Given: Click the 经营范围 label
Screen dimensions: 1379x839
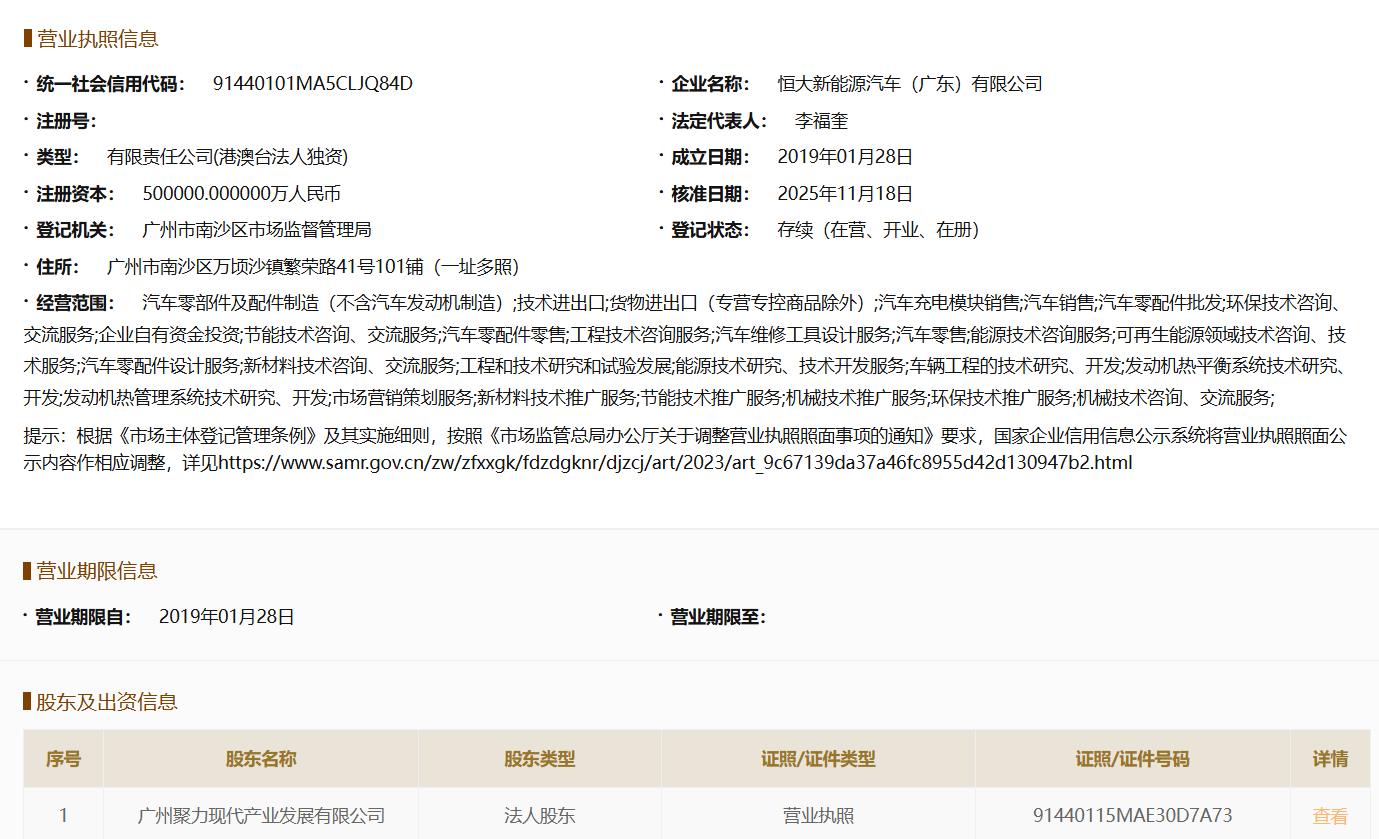Looking at the screenshot, I should tap(76, 303).
